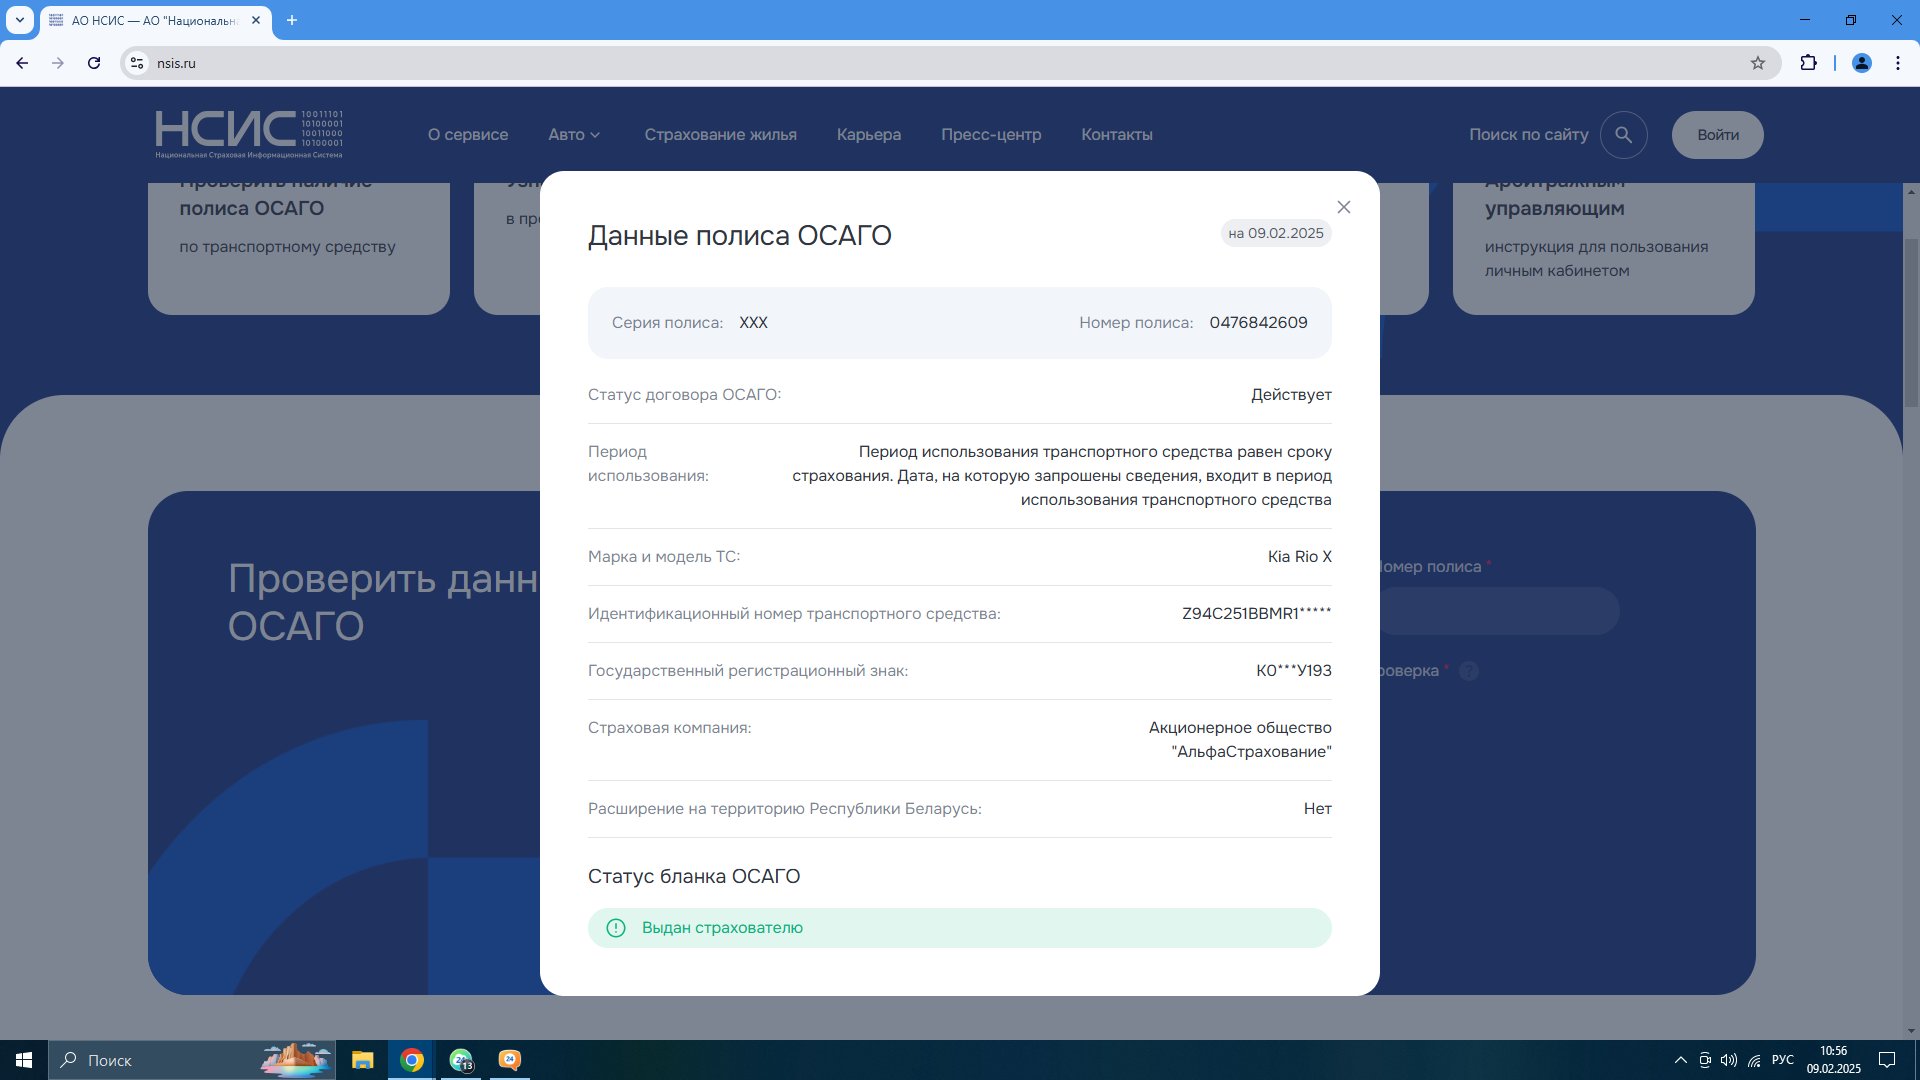Select the АО НСИС tab
Image resolution: width=1920 pixels, height=1080 pixels.
click(x=155, y=20)
